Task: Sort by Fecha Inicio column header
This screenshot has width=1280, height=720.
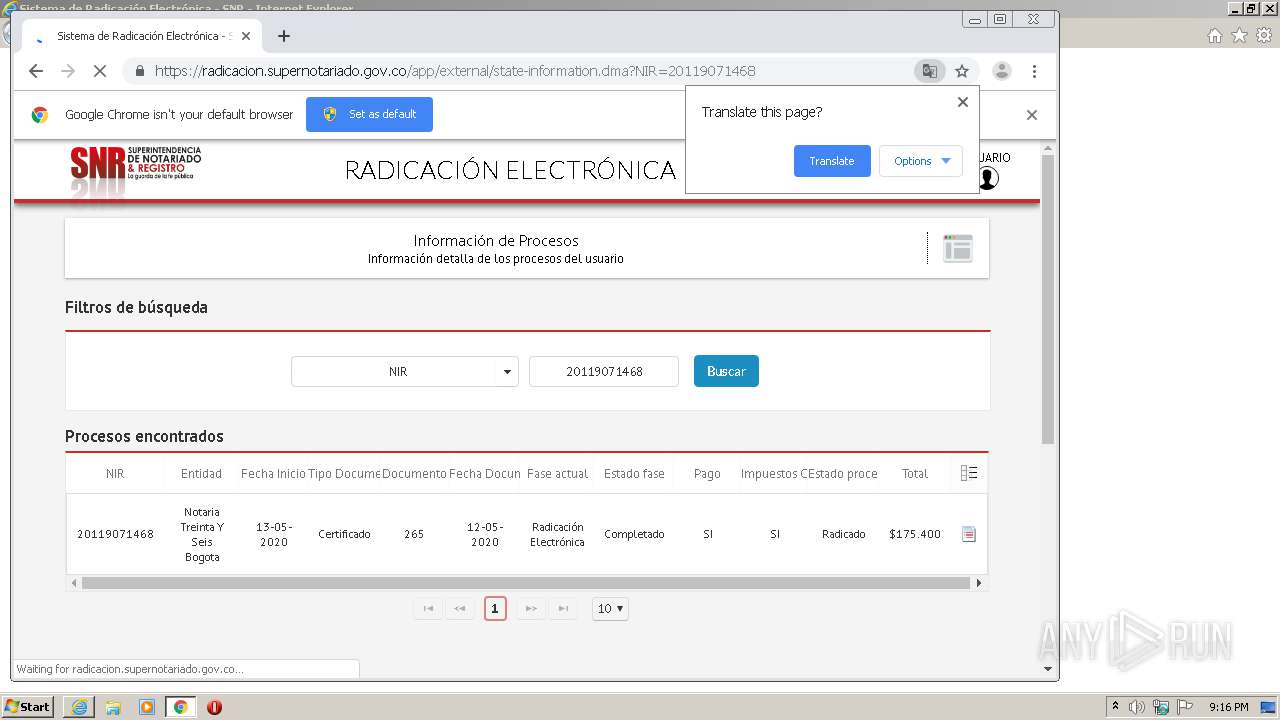Action: (273, 473)
